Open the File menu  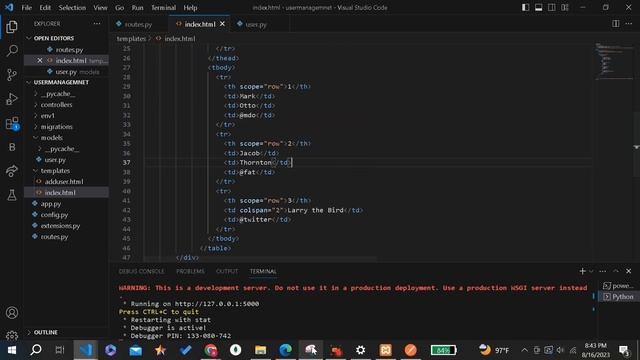click(x=27, y=7)
